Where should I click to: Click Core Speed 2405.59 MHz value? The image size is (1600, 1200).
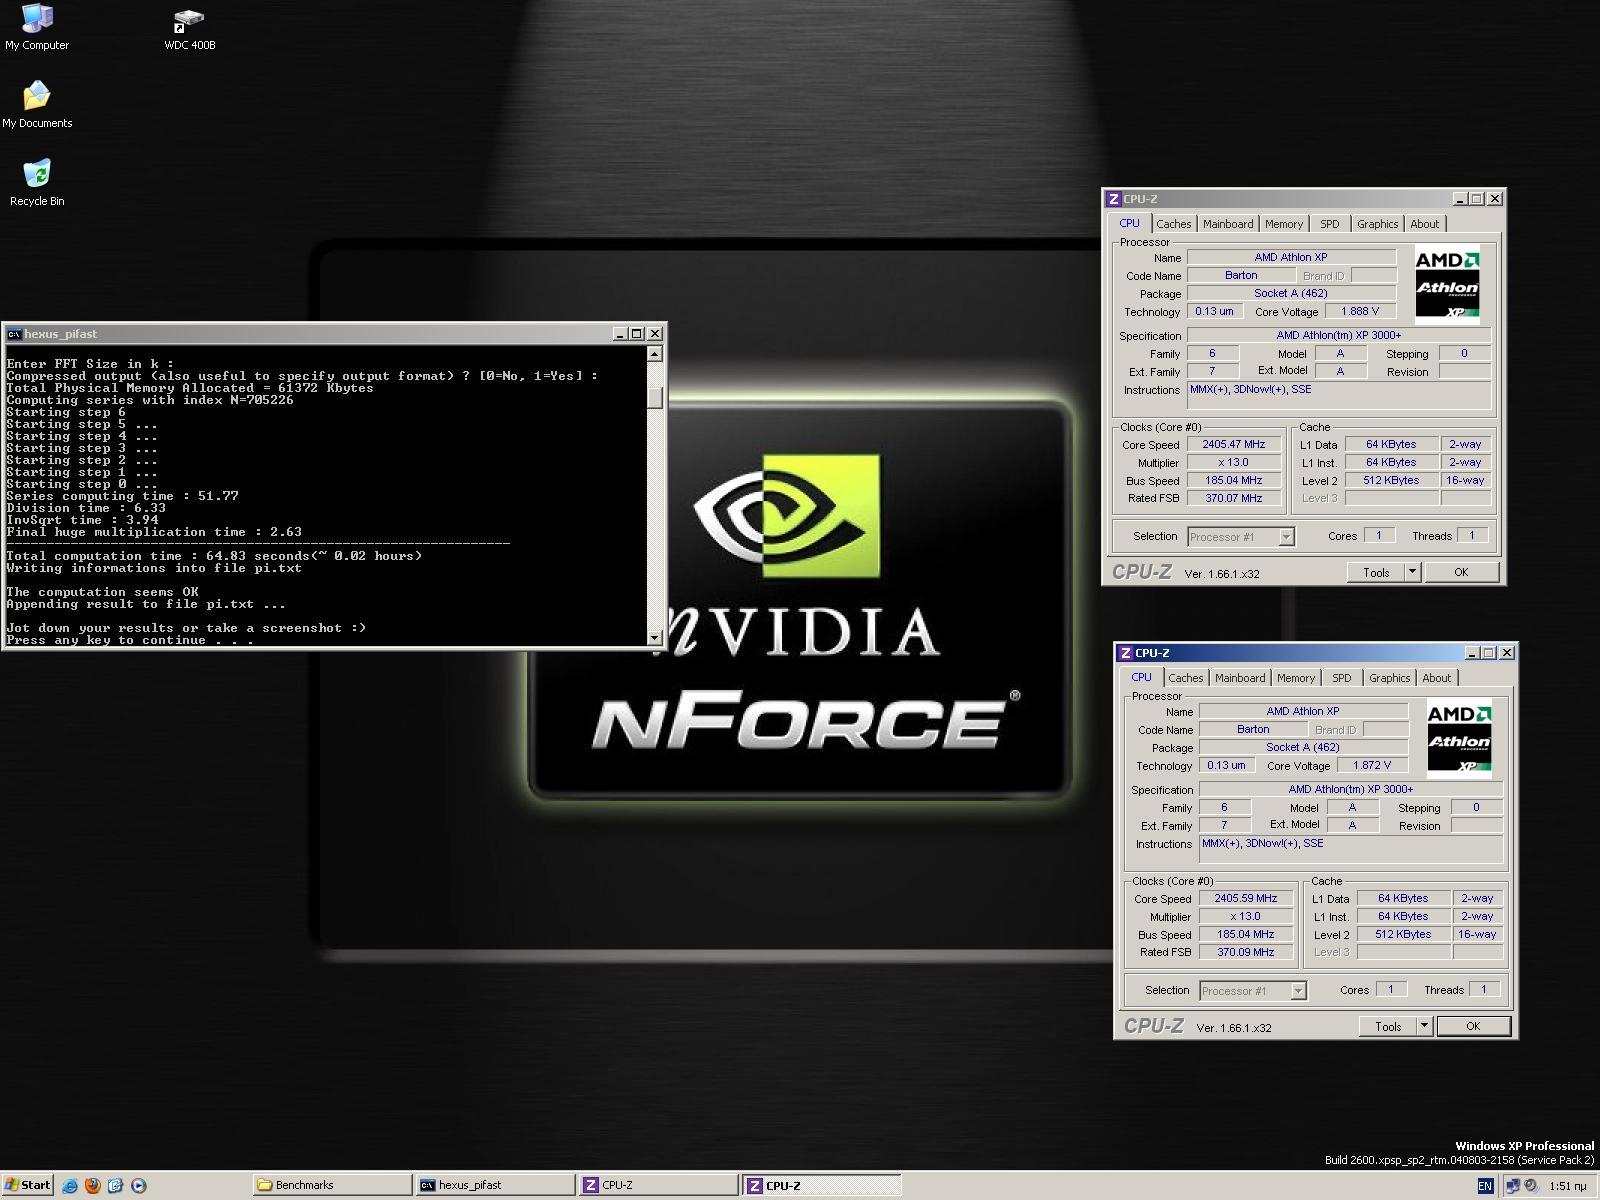click(x=1246, y=898)
